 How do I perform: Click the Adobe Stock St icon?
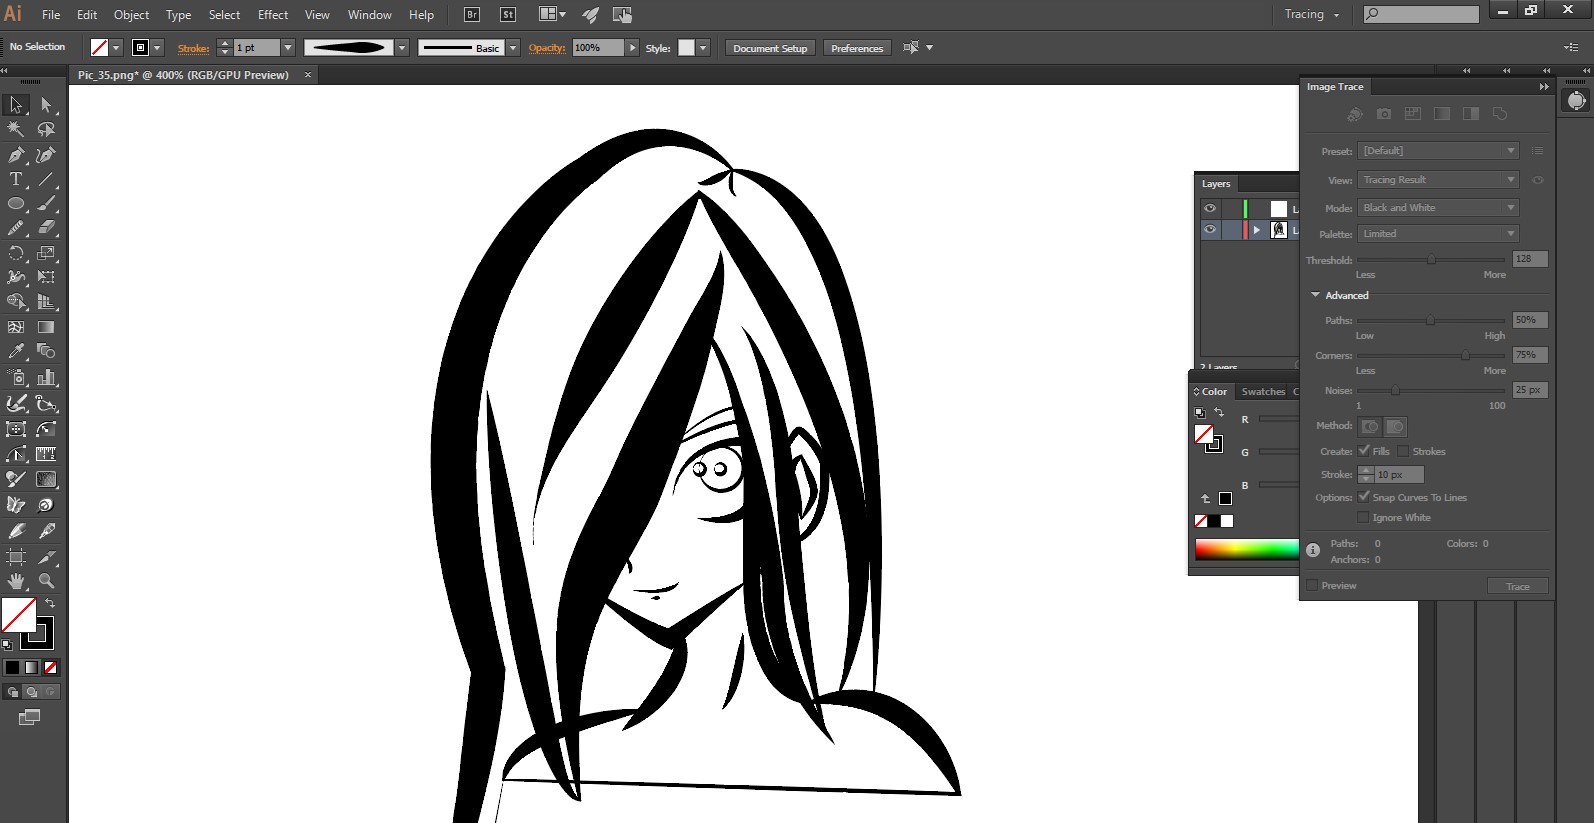(x=508, y=15)
